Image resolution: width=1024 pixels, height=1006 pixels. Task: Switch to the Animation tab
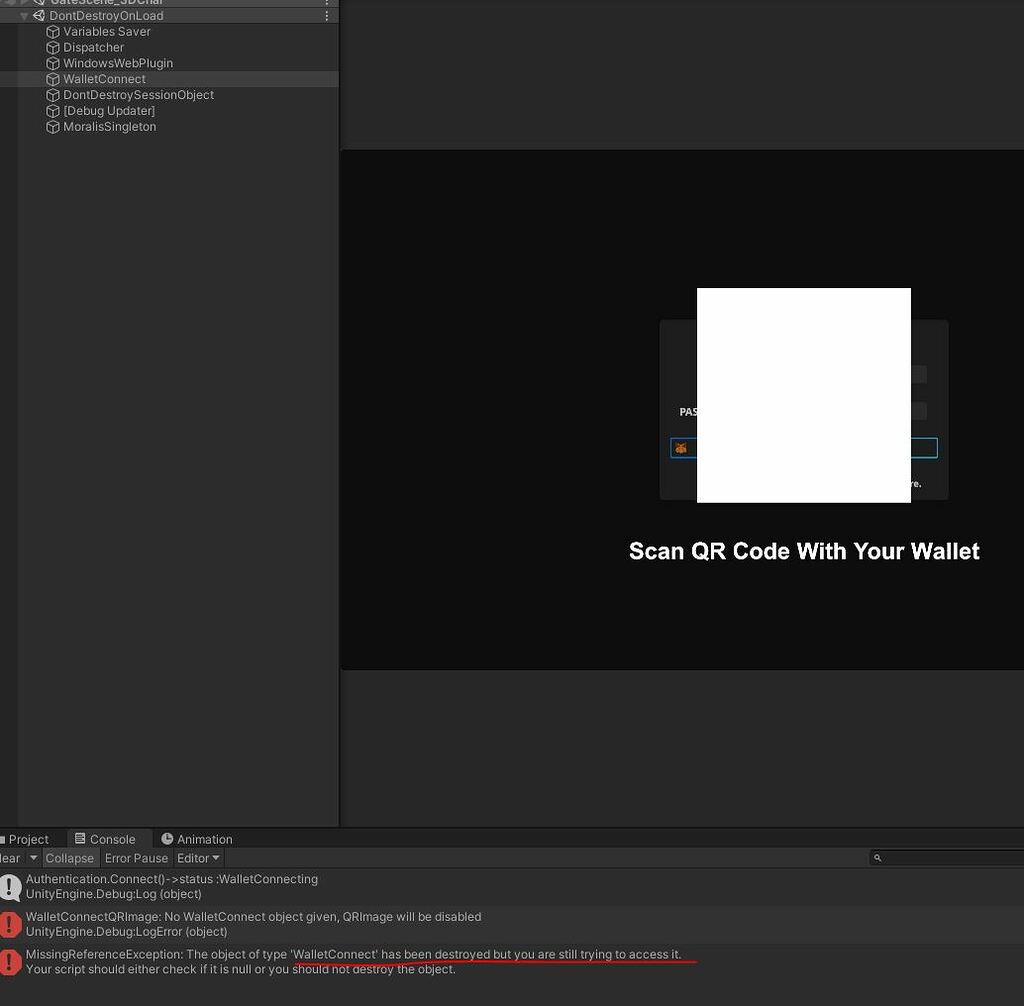pos(196,839)
